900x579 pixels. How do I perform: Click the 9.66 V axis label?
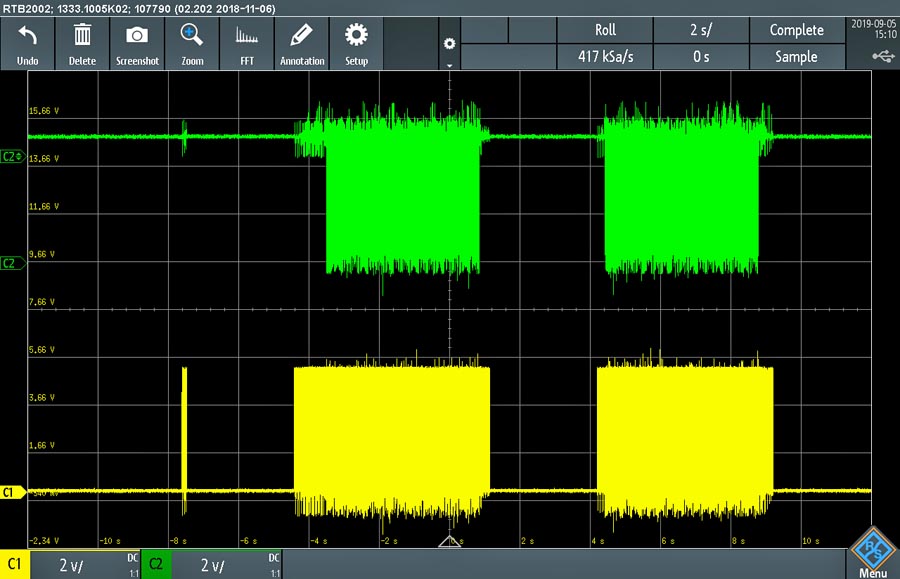(42, 254)
